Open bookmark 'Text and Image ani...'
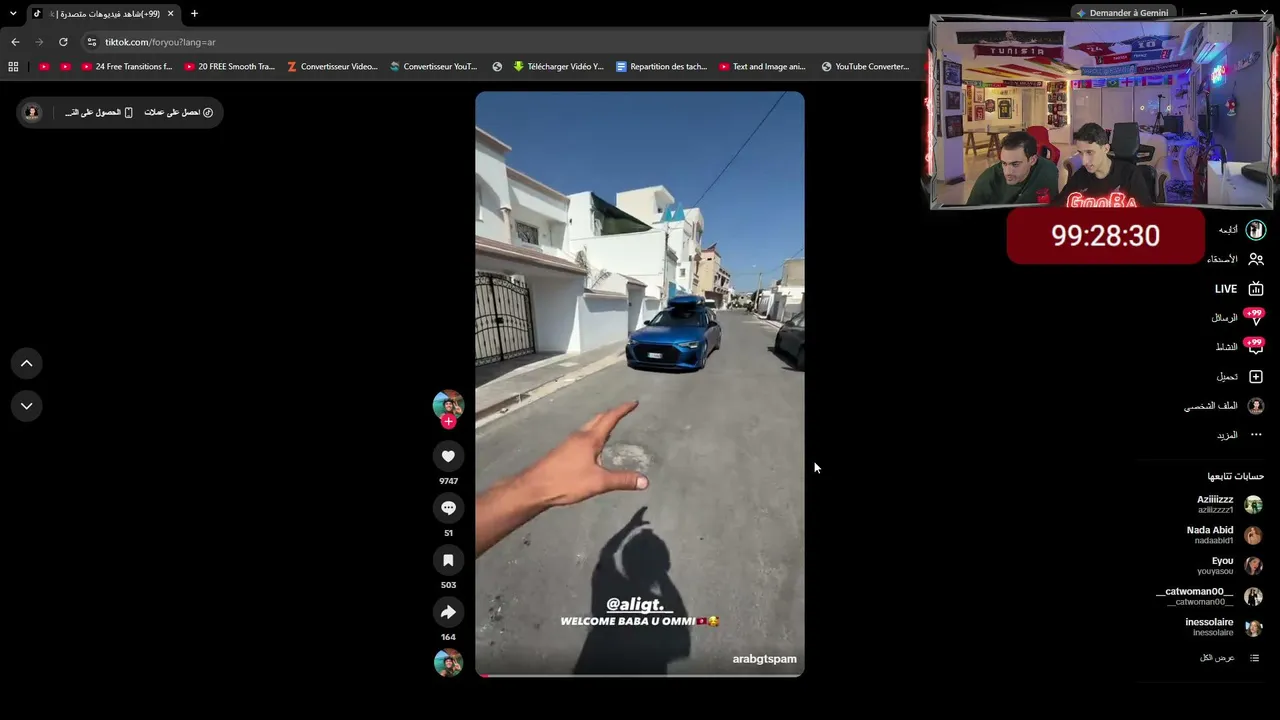Image resolution: width=1280 pixels, height=720 pixels. click(762, 67)
